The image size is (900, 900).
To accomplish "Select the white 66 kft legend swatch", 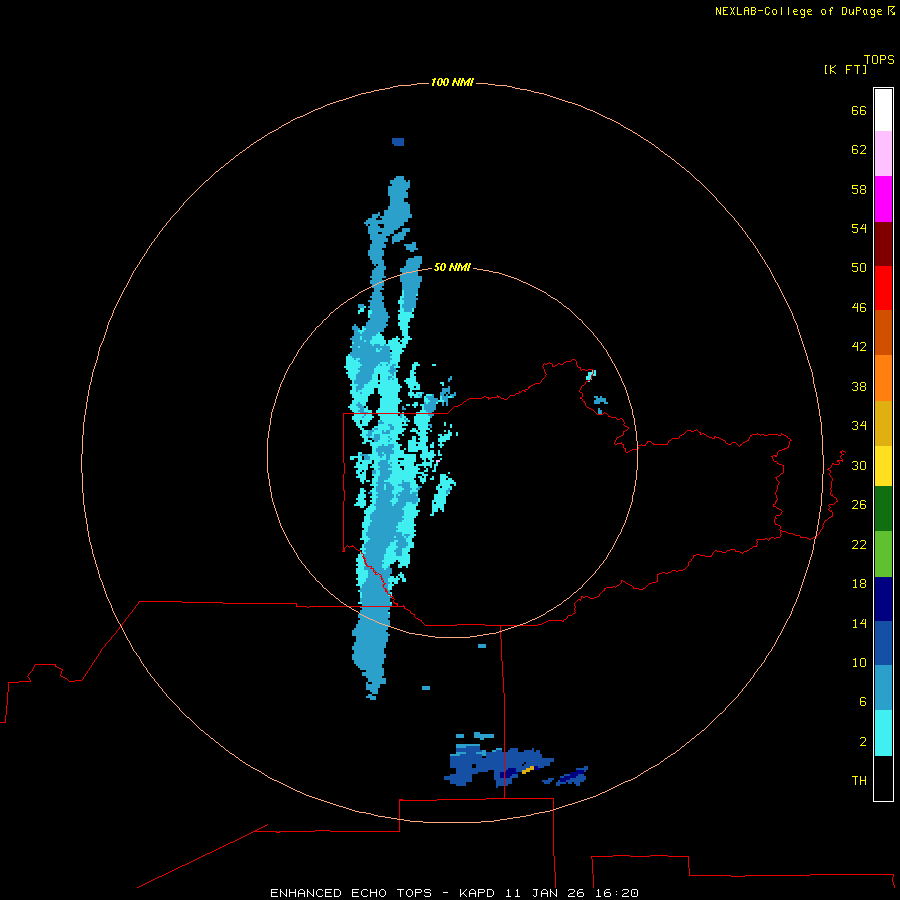I will 883,110.
